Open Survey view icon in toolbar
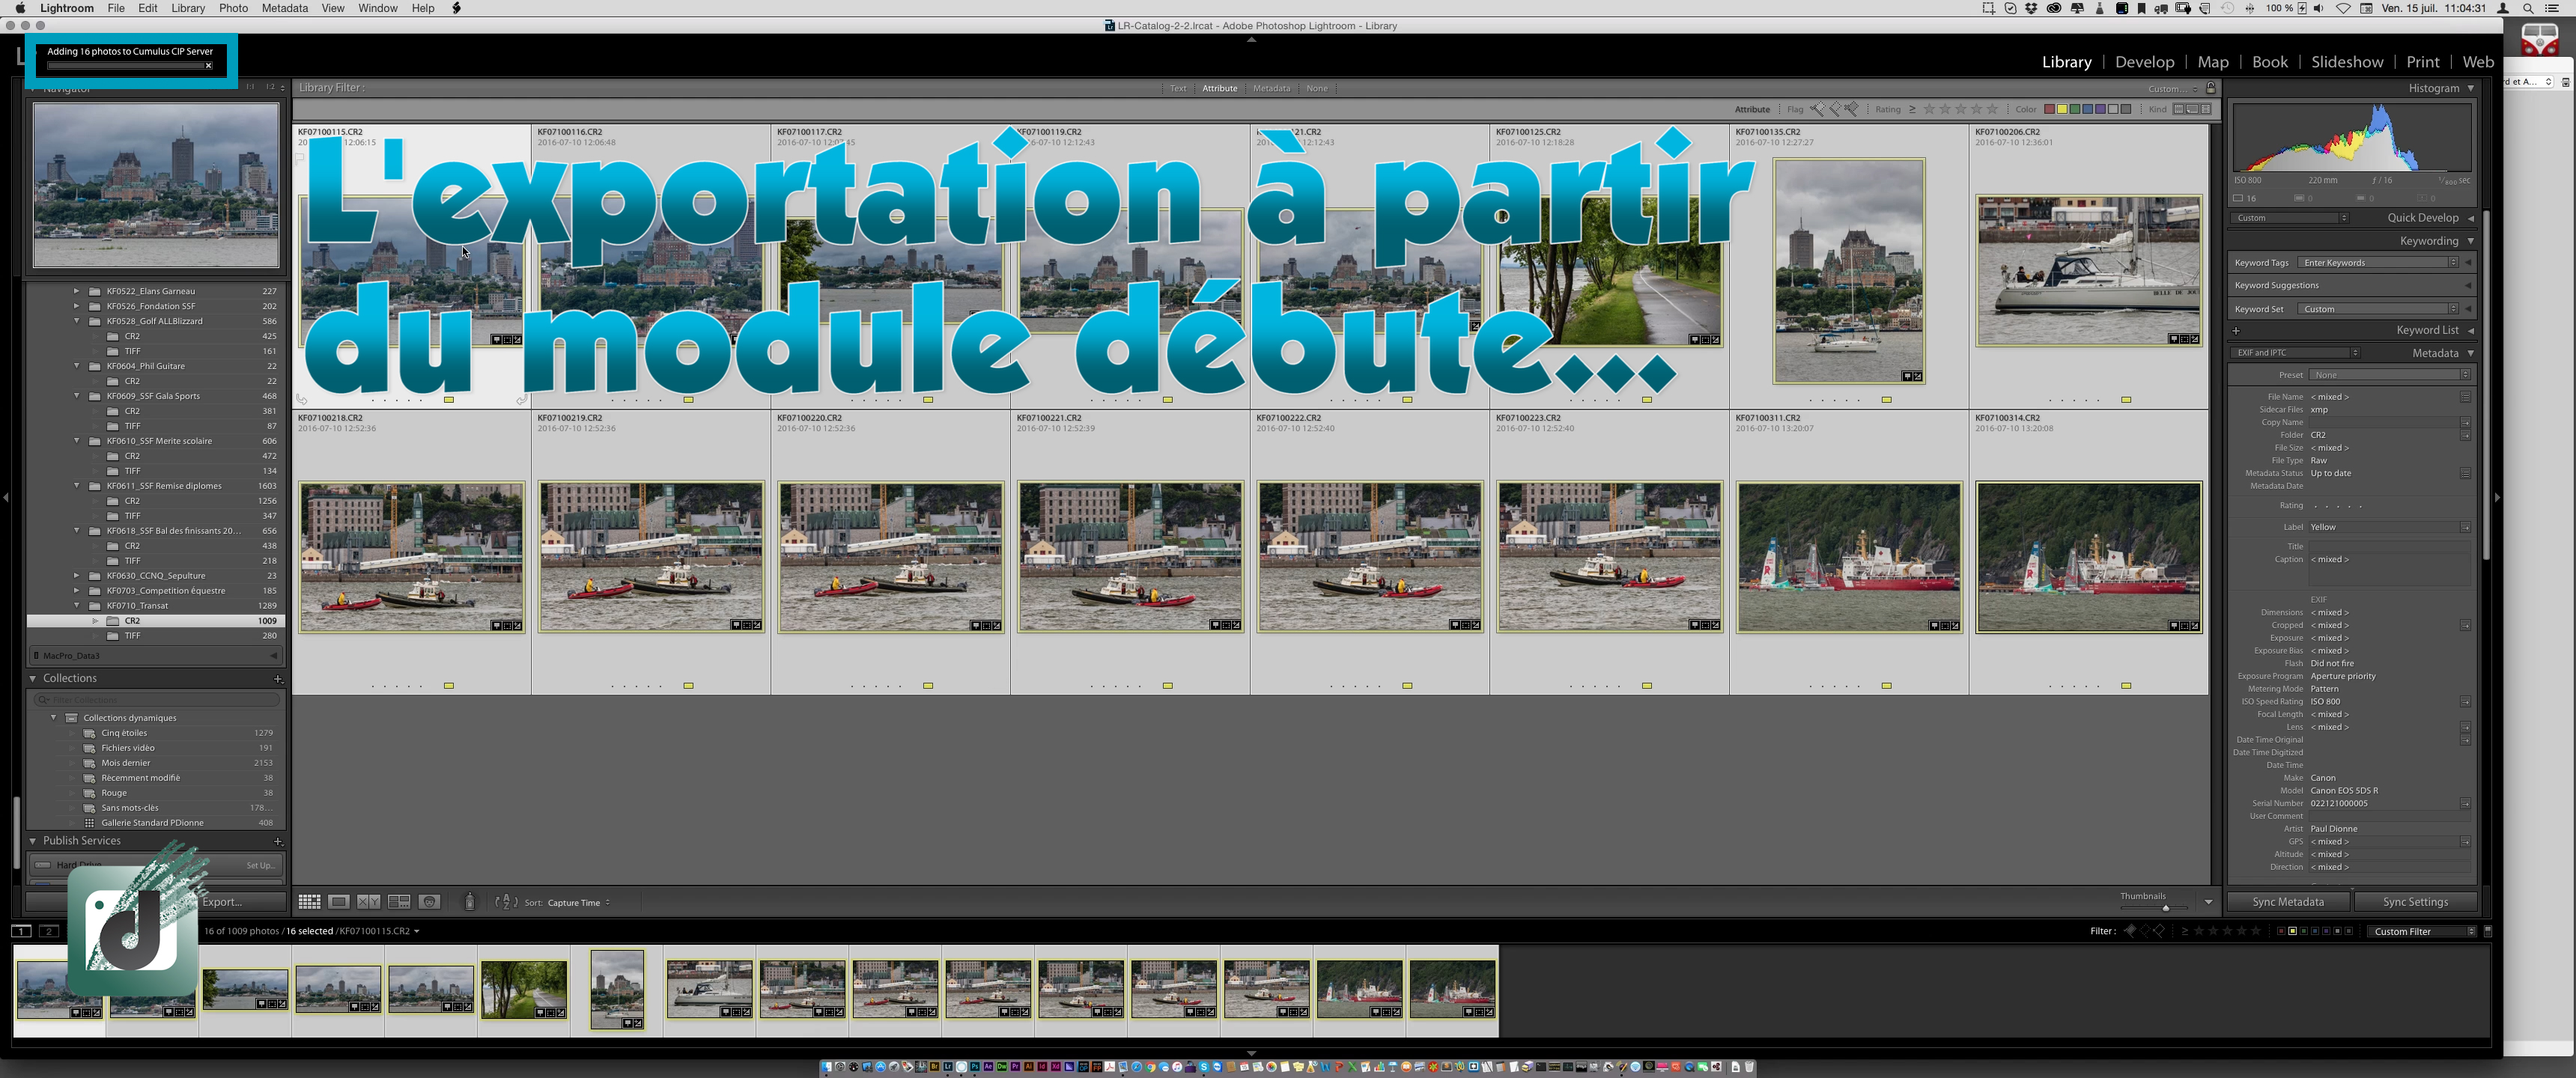2576x1078 pixels. pos(399,902)
